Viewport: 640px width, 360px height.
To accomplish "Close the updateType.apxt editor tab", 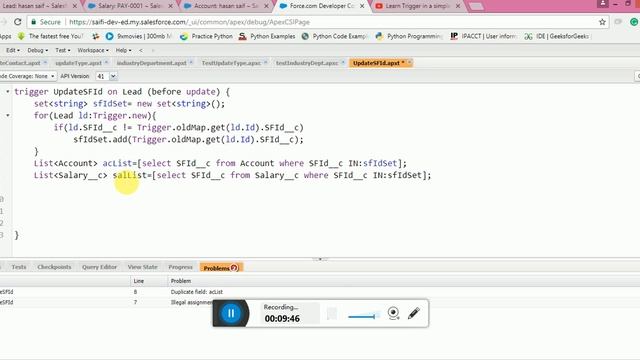I will [107, 62].
